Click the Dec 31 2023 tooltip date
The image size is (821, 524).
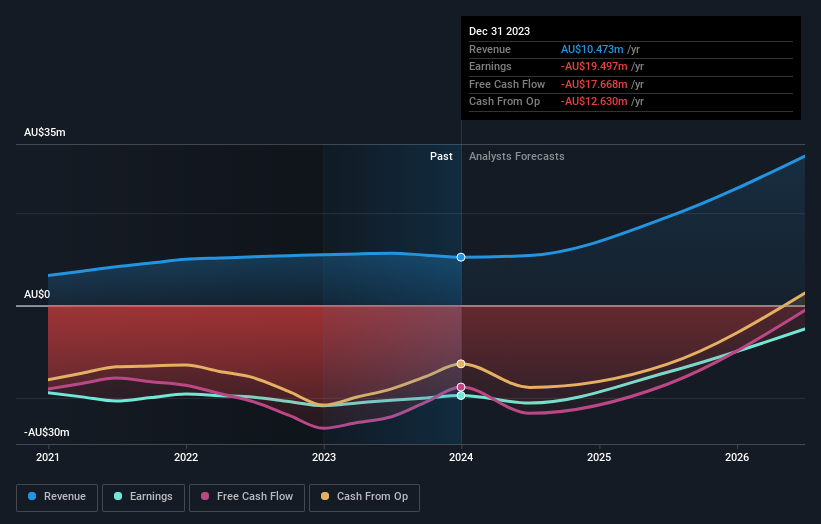[x=500, y=31]
